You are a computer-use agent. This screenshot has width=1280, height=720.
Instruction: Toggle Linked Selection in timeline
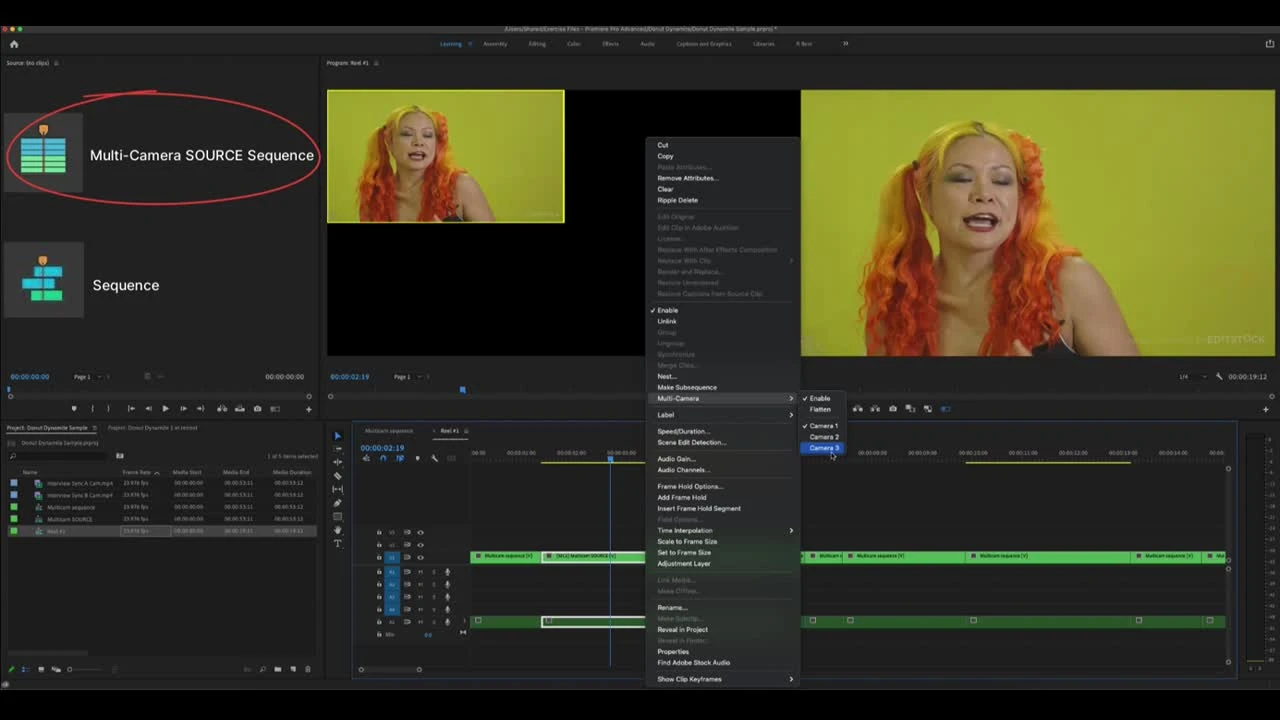pyautogui.click(x=400, y=459)
